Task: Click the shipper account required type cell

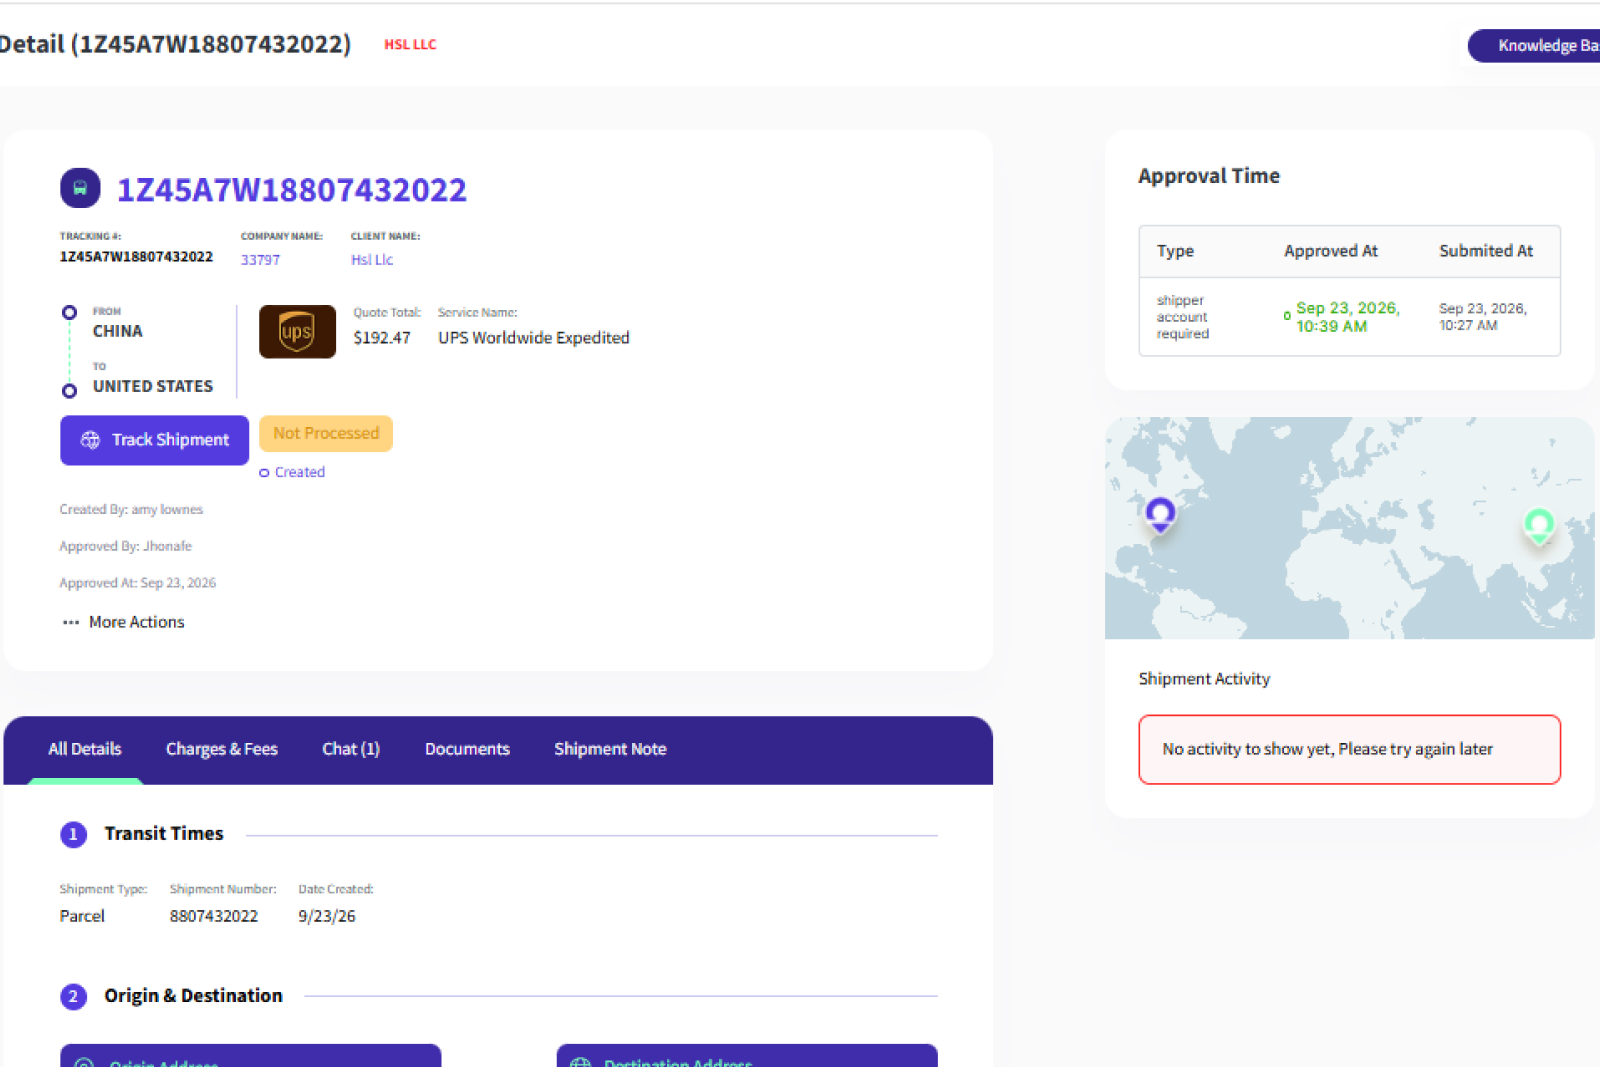Action: tap(1183, 317)
